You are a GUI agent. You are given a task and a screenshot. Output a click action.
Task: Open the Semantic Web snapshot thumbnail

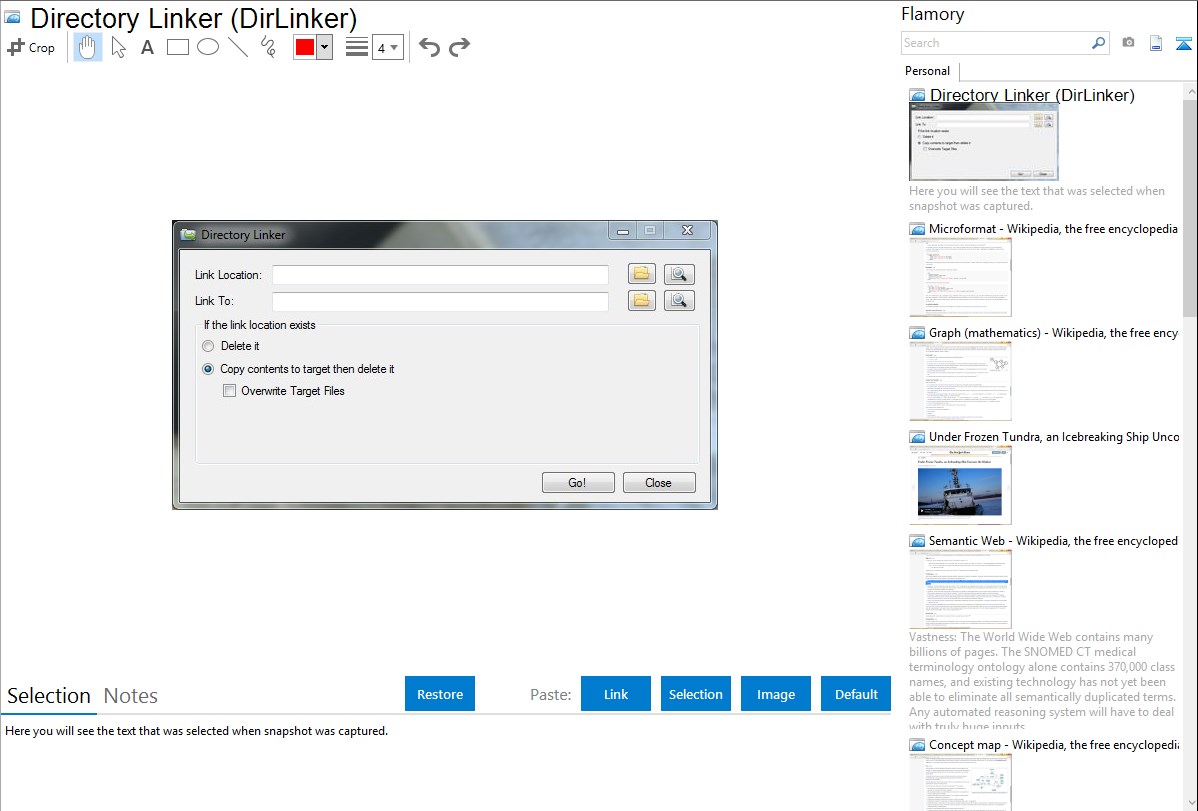coord(960,589)
